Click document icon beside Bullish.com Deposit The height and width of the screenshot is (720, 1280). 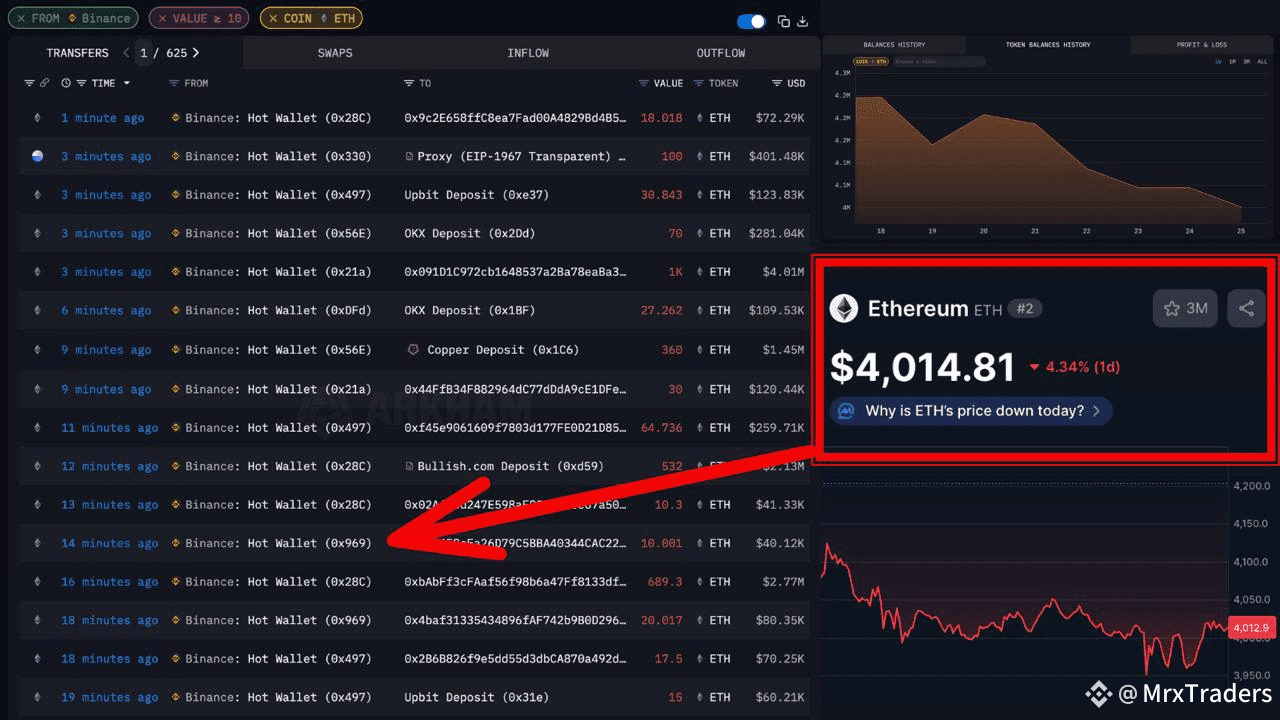(409, 466)
